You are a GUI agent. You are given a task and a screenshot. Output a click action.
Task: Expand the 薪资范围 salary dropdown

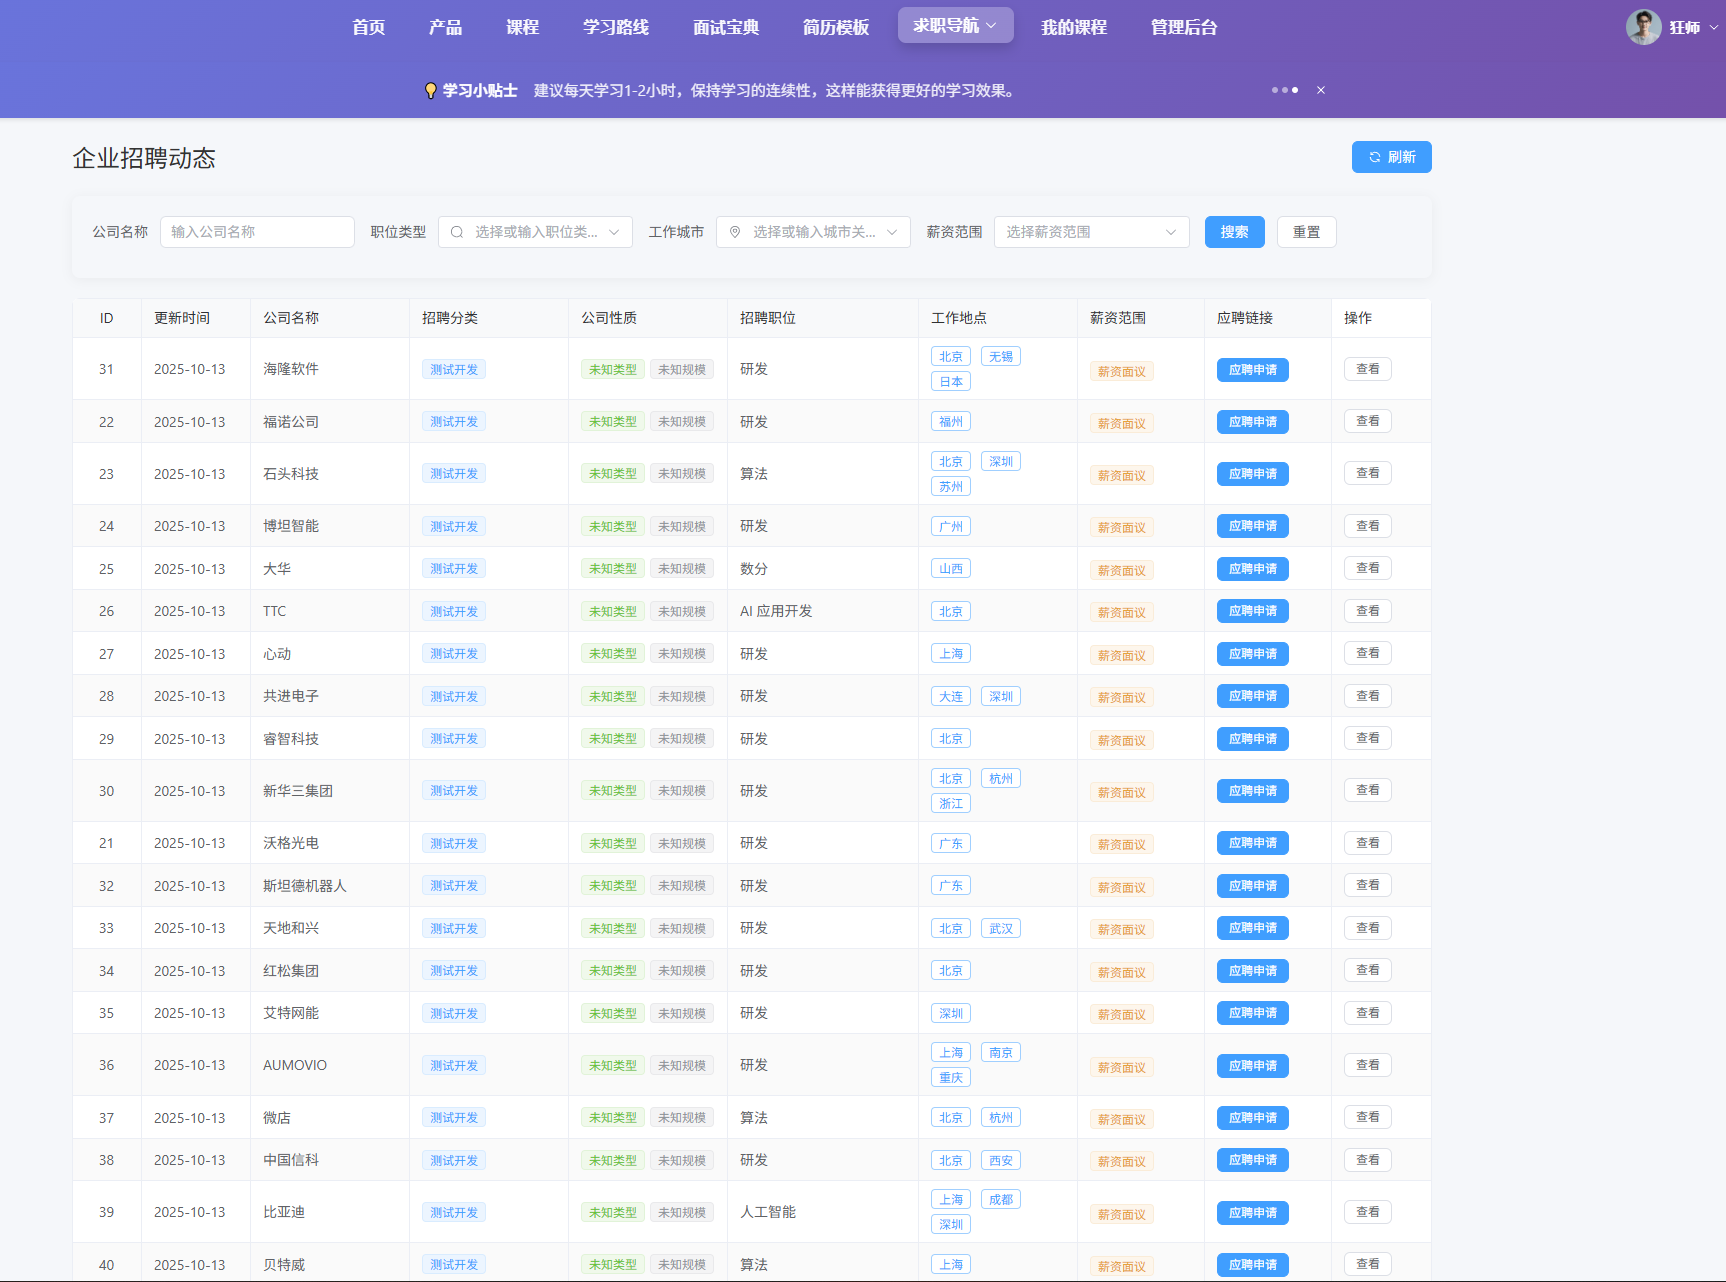(1170, 232)
